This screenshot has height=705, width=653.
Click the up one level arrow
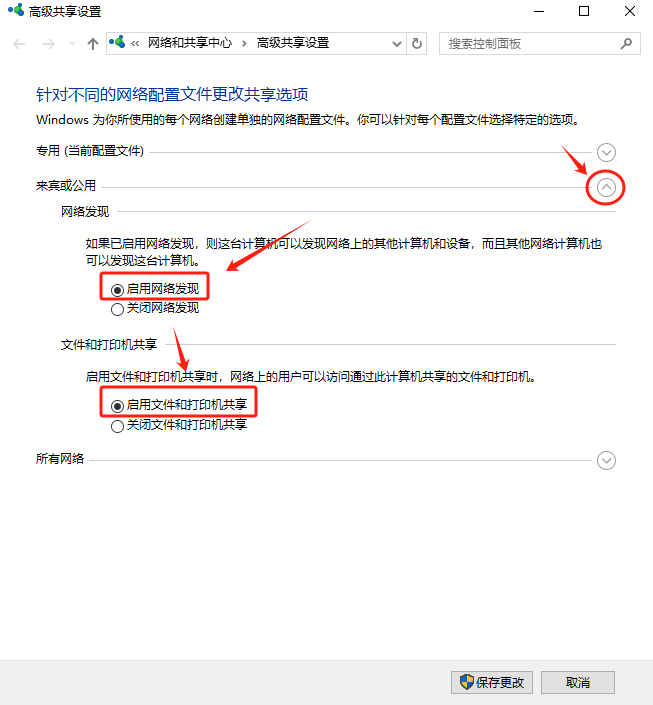[x=93, y=44]
